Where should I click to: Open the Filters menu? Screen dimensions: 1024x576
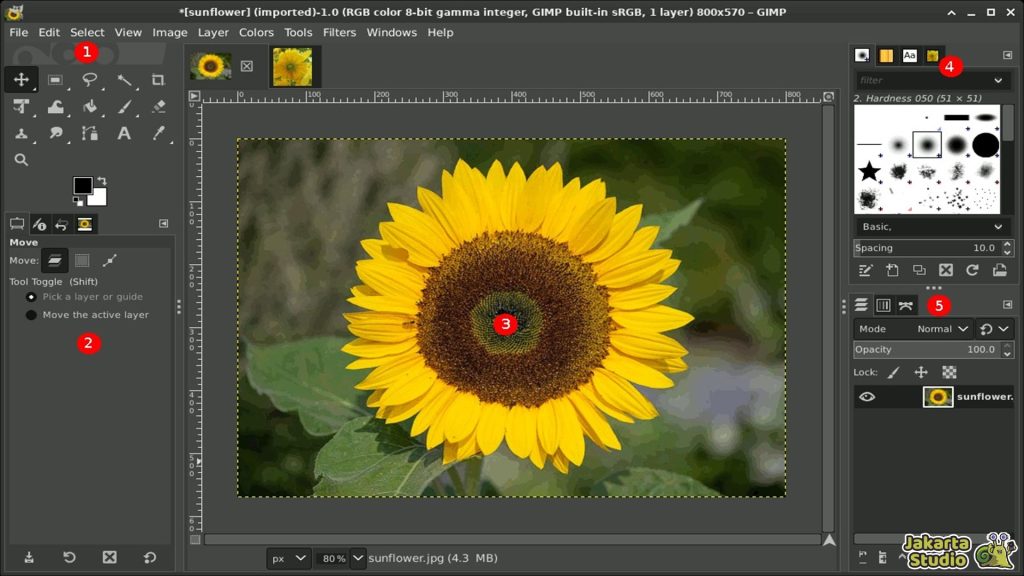pos(339,32)
